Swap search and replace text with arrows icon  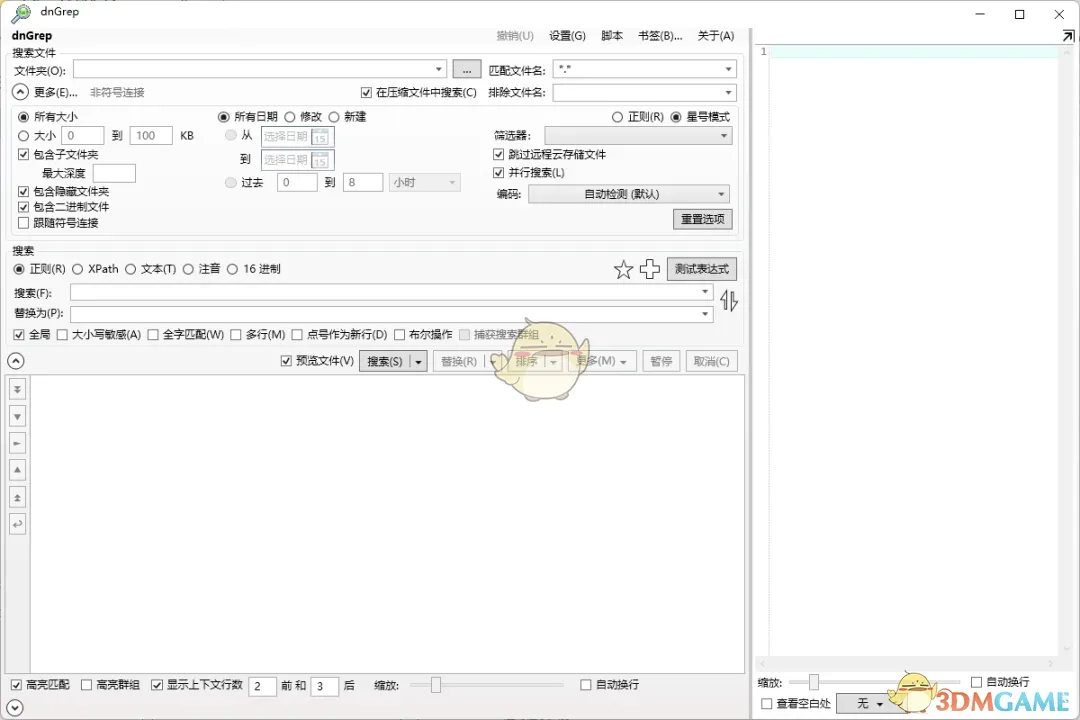tap(729, 299)
